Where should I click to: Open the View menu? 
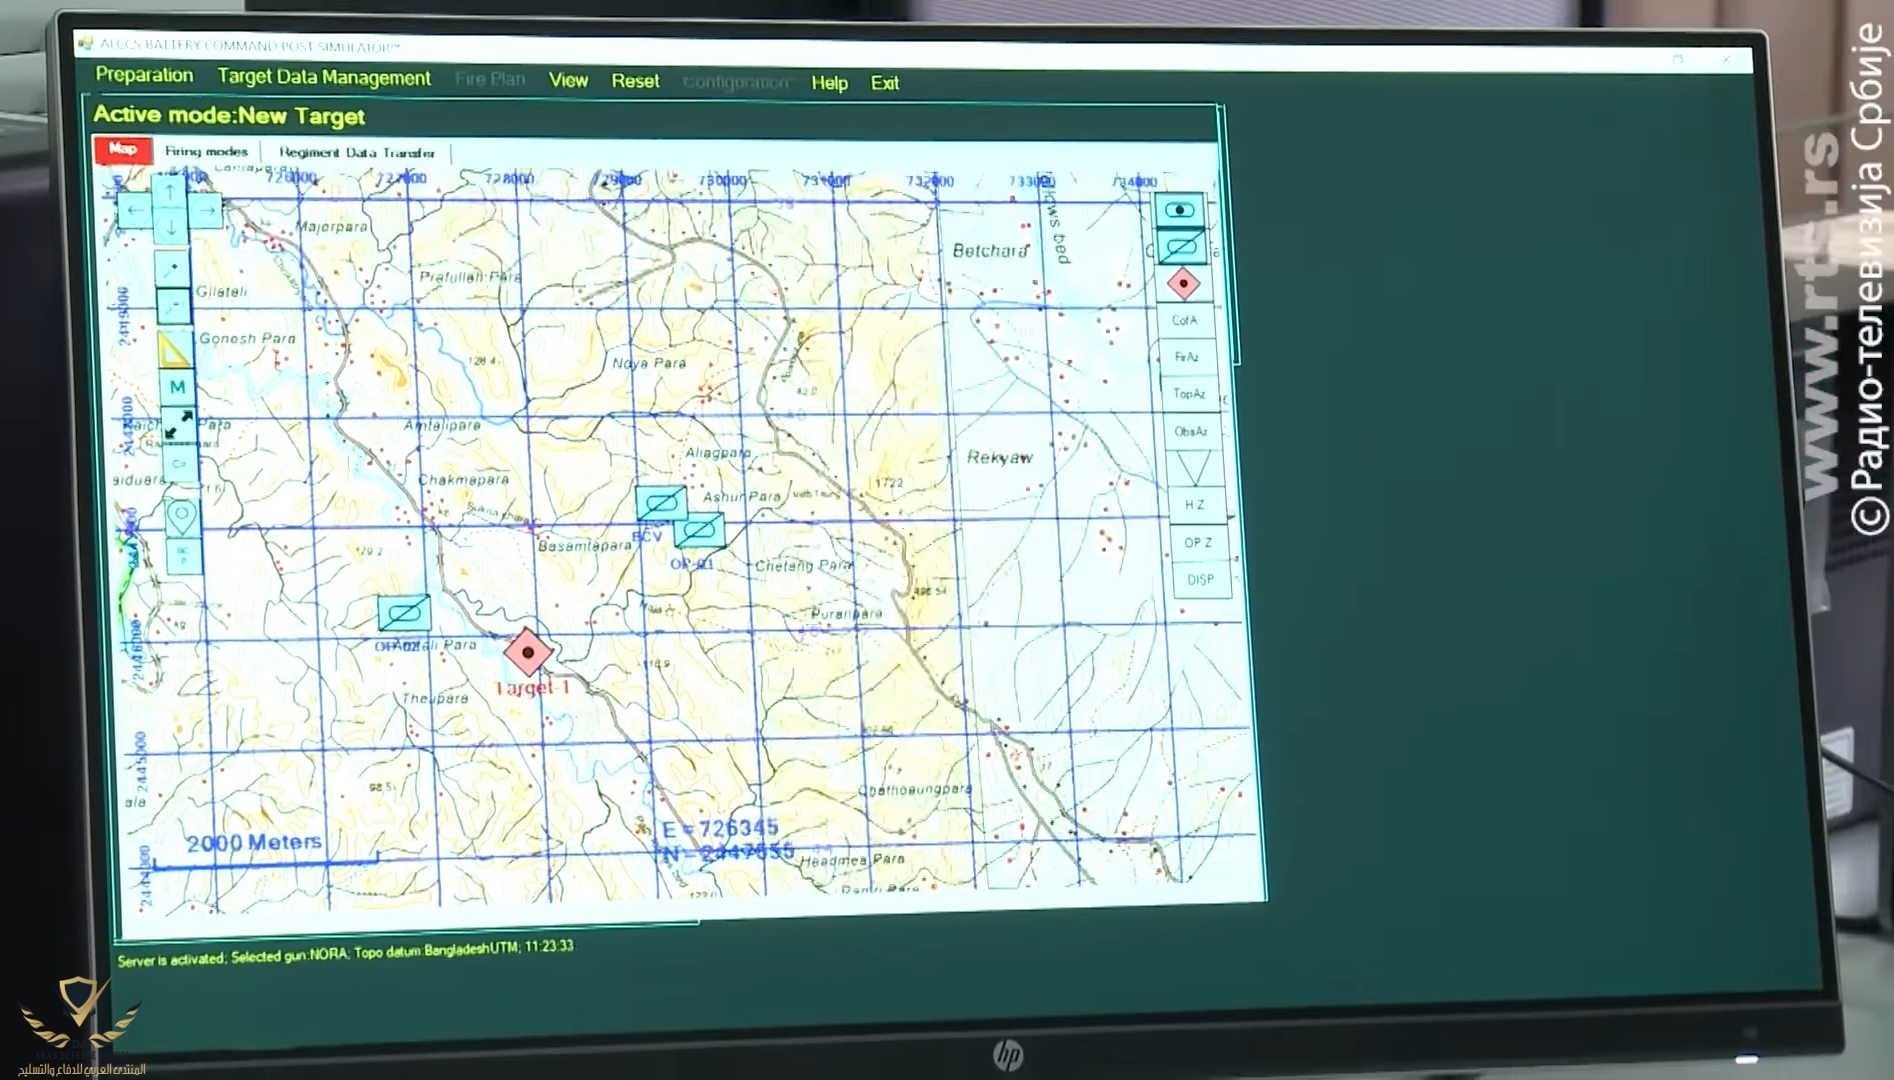pyautogui.click(x=568, y=80)
